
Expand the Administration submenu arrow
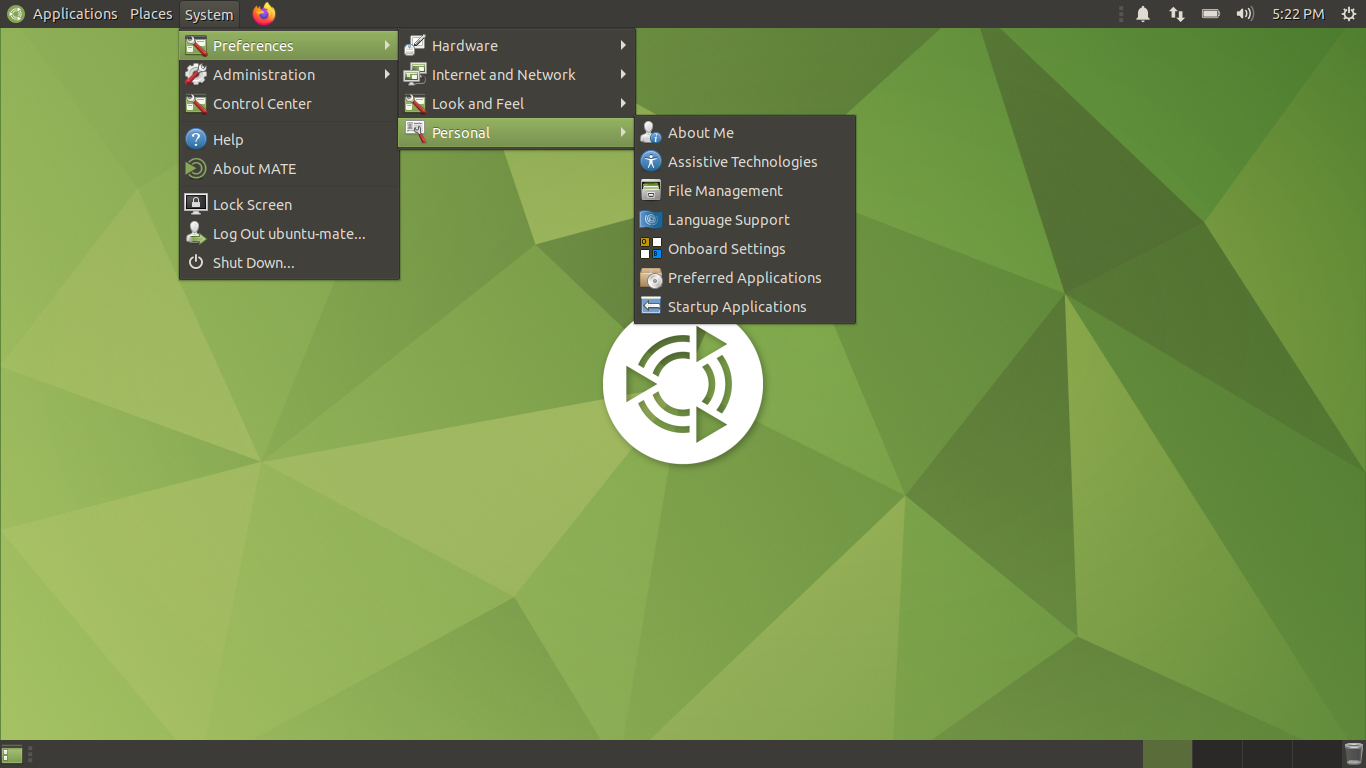coord(387,75)
